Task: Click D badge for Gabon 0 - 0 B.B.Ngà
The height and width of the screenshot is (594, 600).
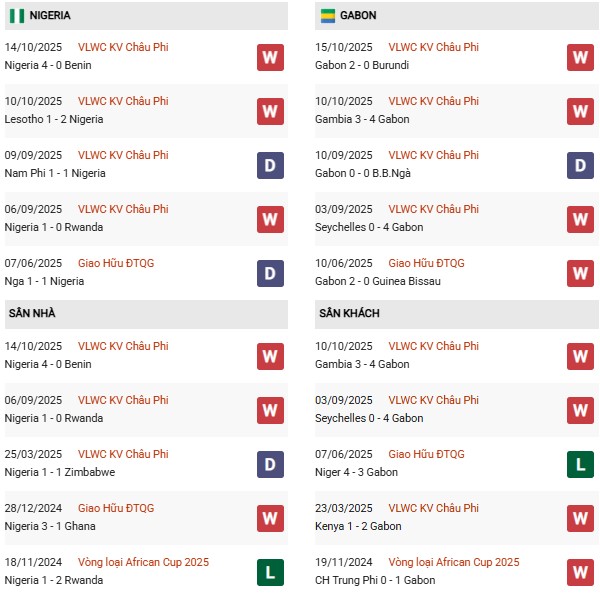Action: 580,165
